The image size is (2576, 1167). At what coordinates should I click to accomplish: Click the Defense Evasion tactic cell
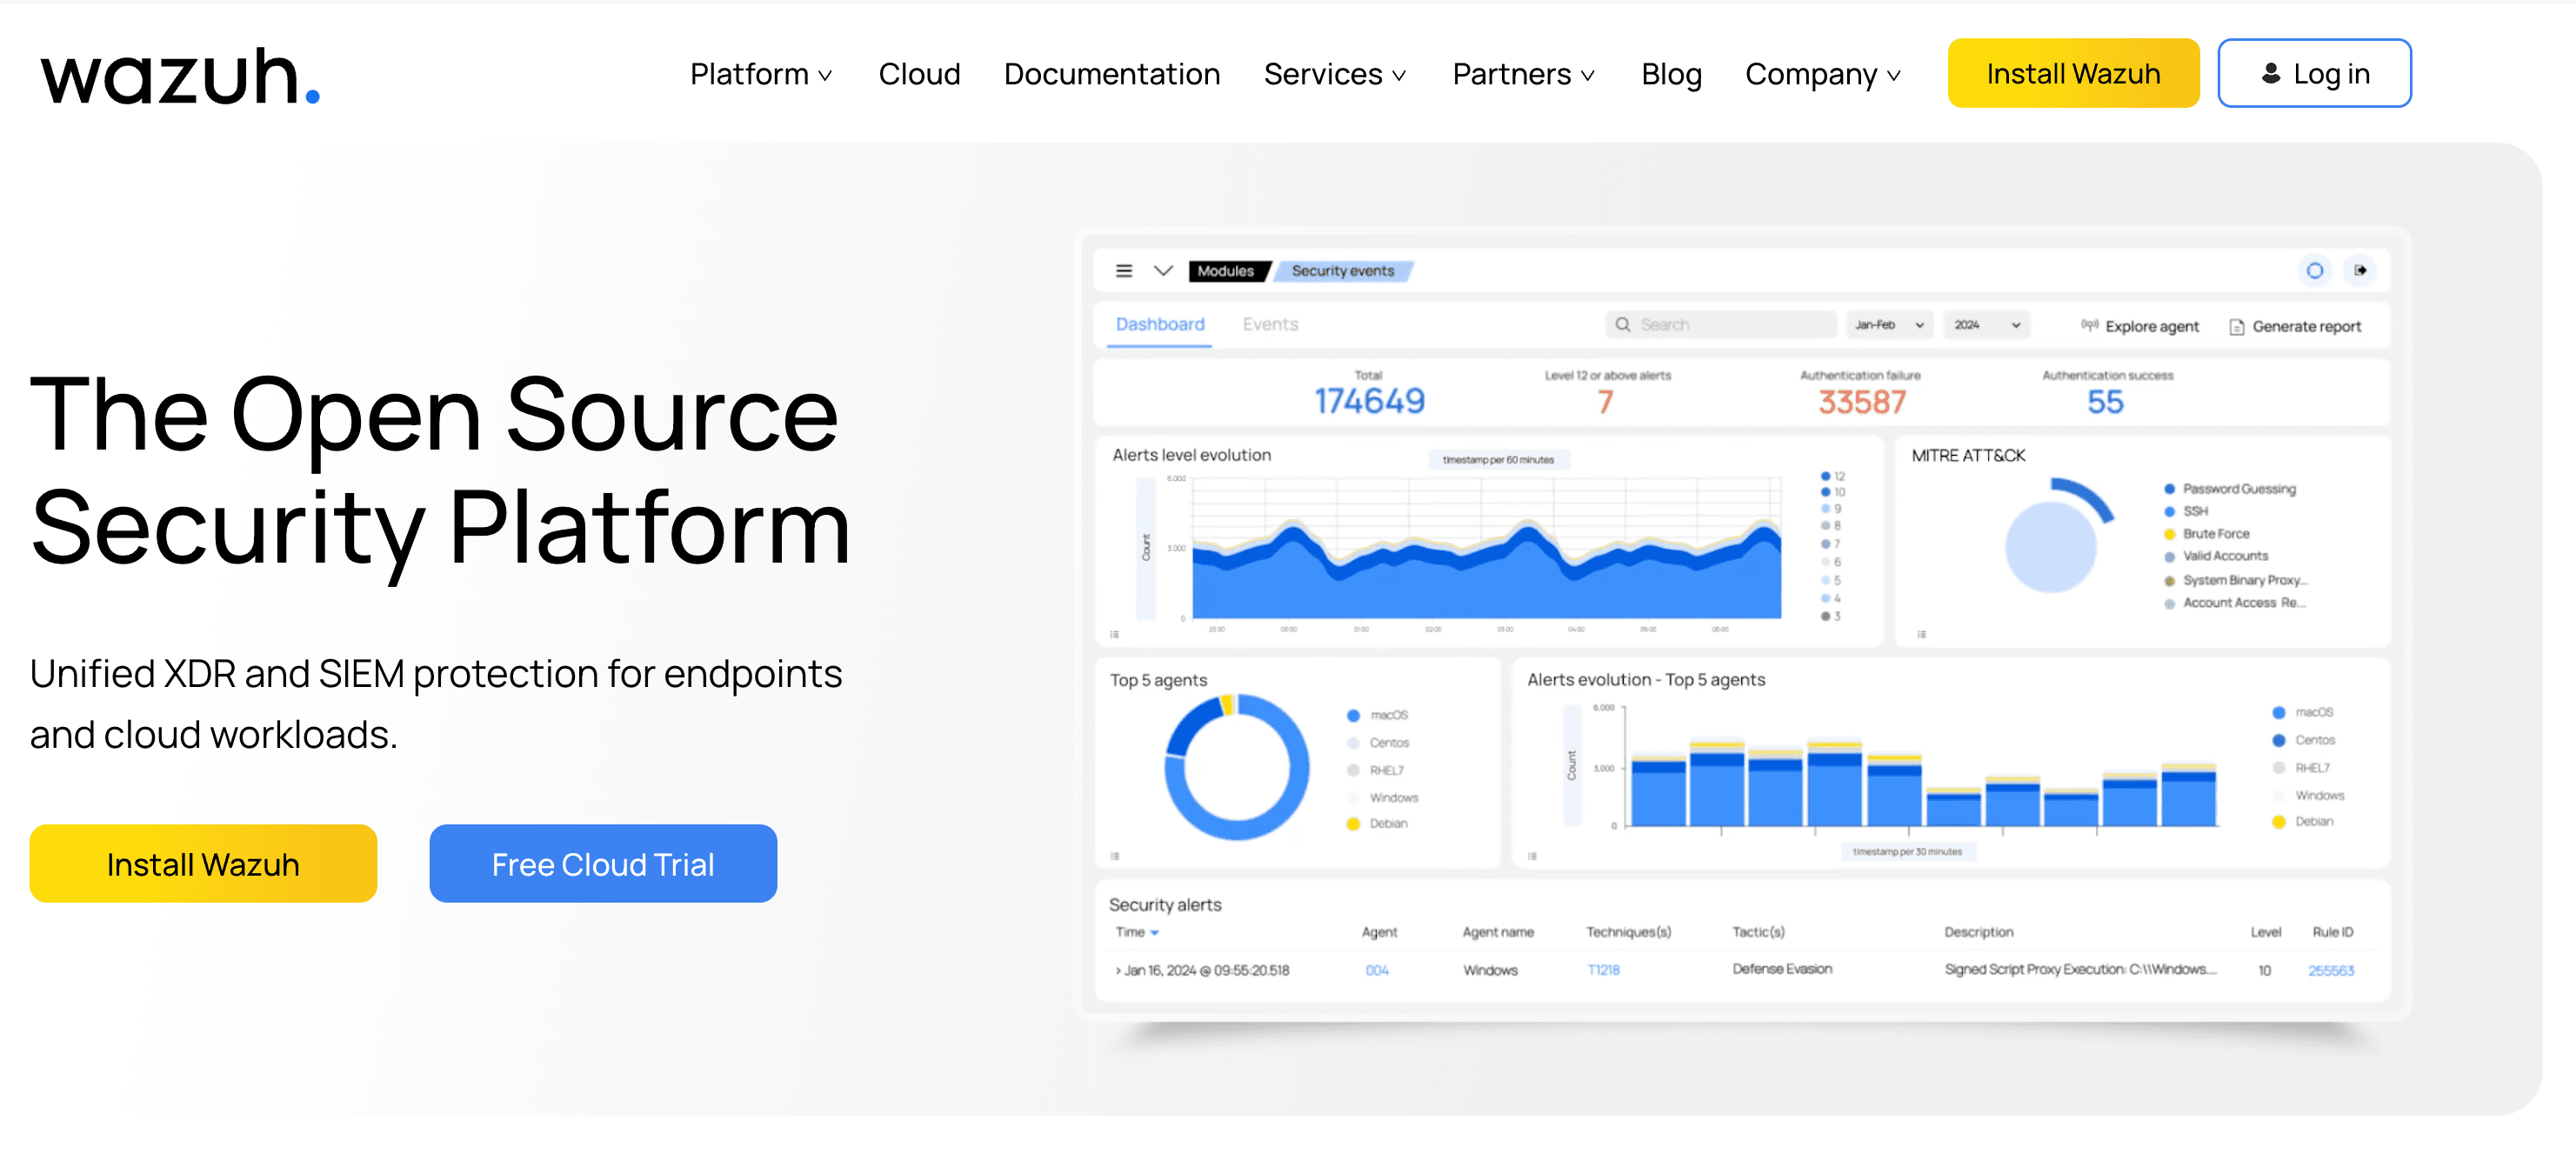click(x=1782, y=969)
